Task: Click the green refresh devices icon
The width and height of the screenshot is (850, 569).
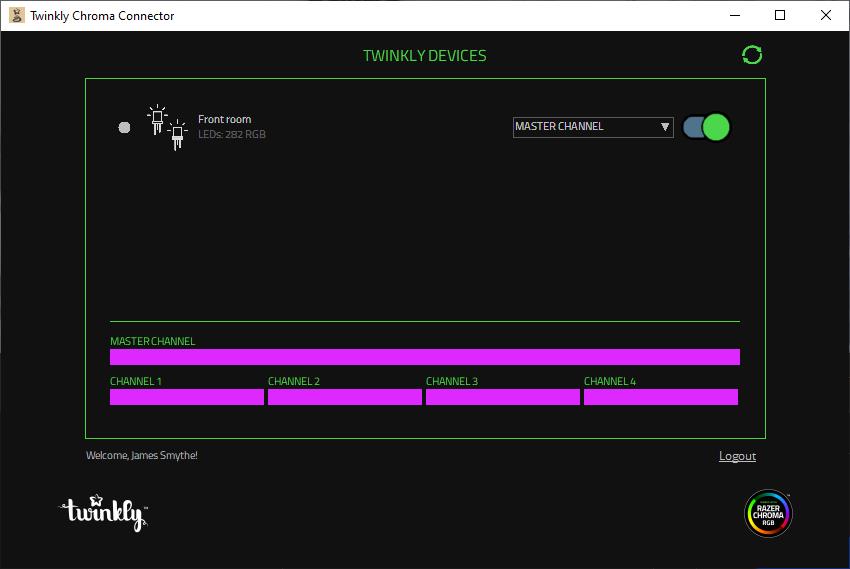Action: 752,55
